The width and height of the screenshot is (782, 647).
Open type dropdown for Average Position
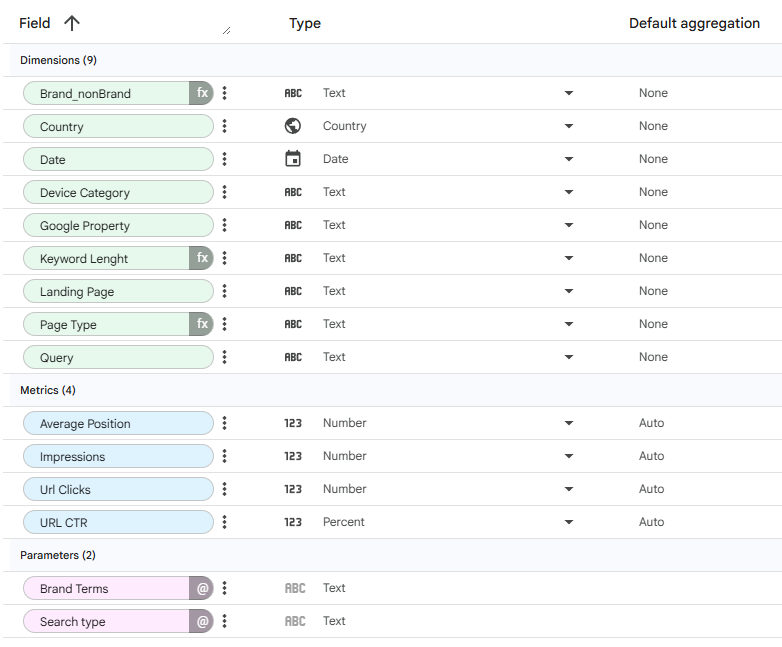click(568, 423)
